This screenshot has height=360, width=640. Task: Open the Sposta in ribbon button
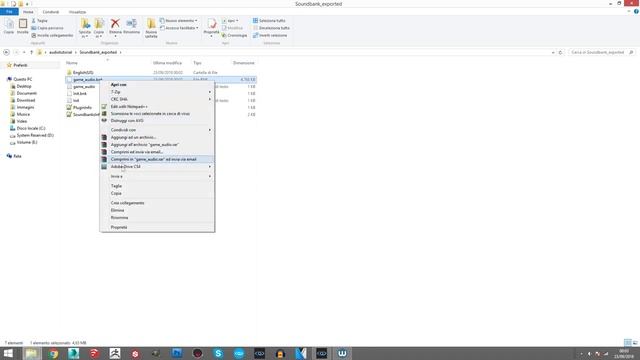(85, 28)
